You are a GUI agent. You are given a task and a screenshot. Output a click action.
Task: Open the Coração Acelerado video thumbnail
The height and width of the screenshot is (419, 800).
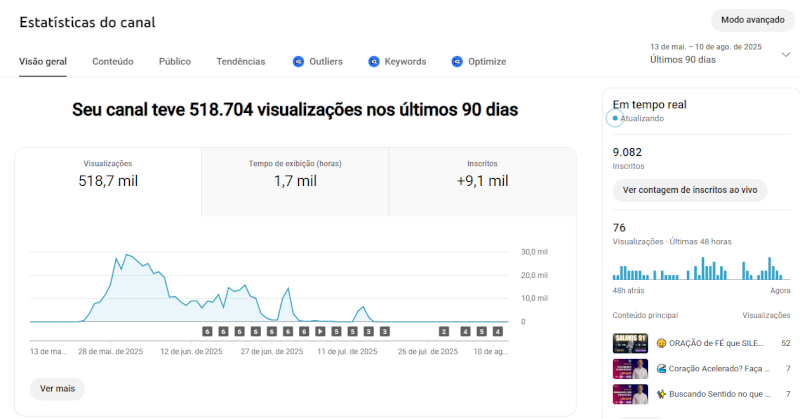tap(631, 368)
